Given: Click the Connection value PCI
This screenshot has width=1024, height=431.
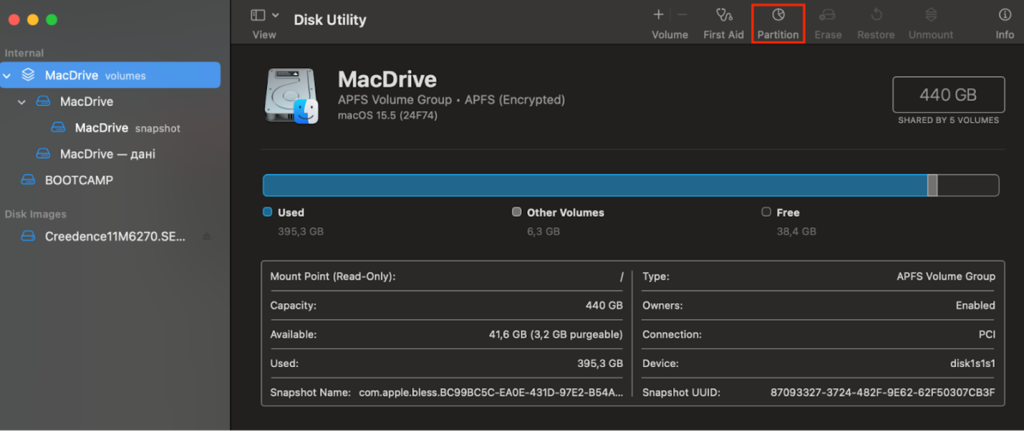Looking at the screenshot, I should click(987, 334).
